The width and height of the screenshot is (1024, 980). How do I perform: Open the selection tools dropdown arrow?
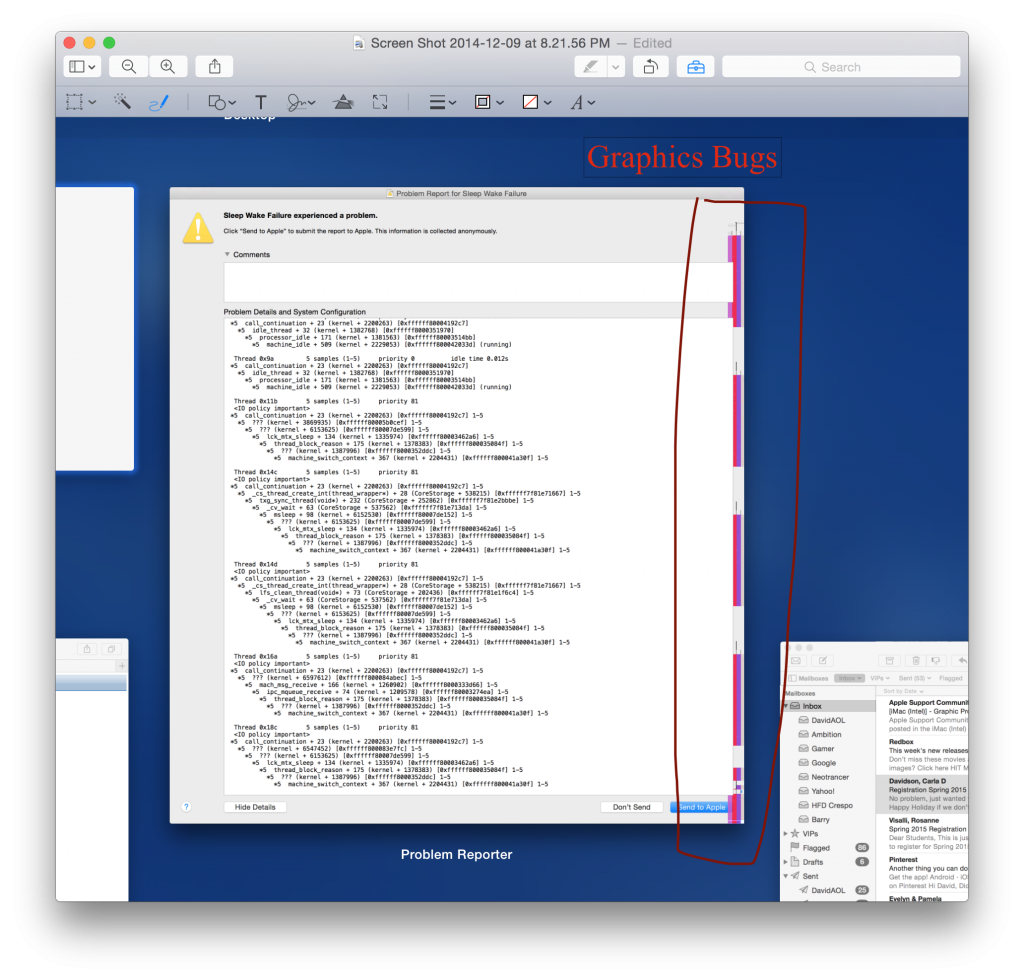(x=92, y=103)
